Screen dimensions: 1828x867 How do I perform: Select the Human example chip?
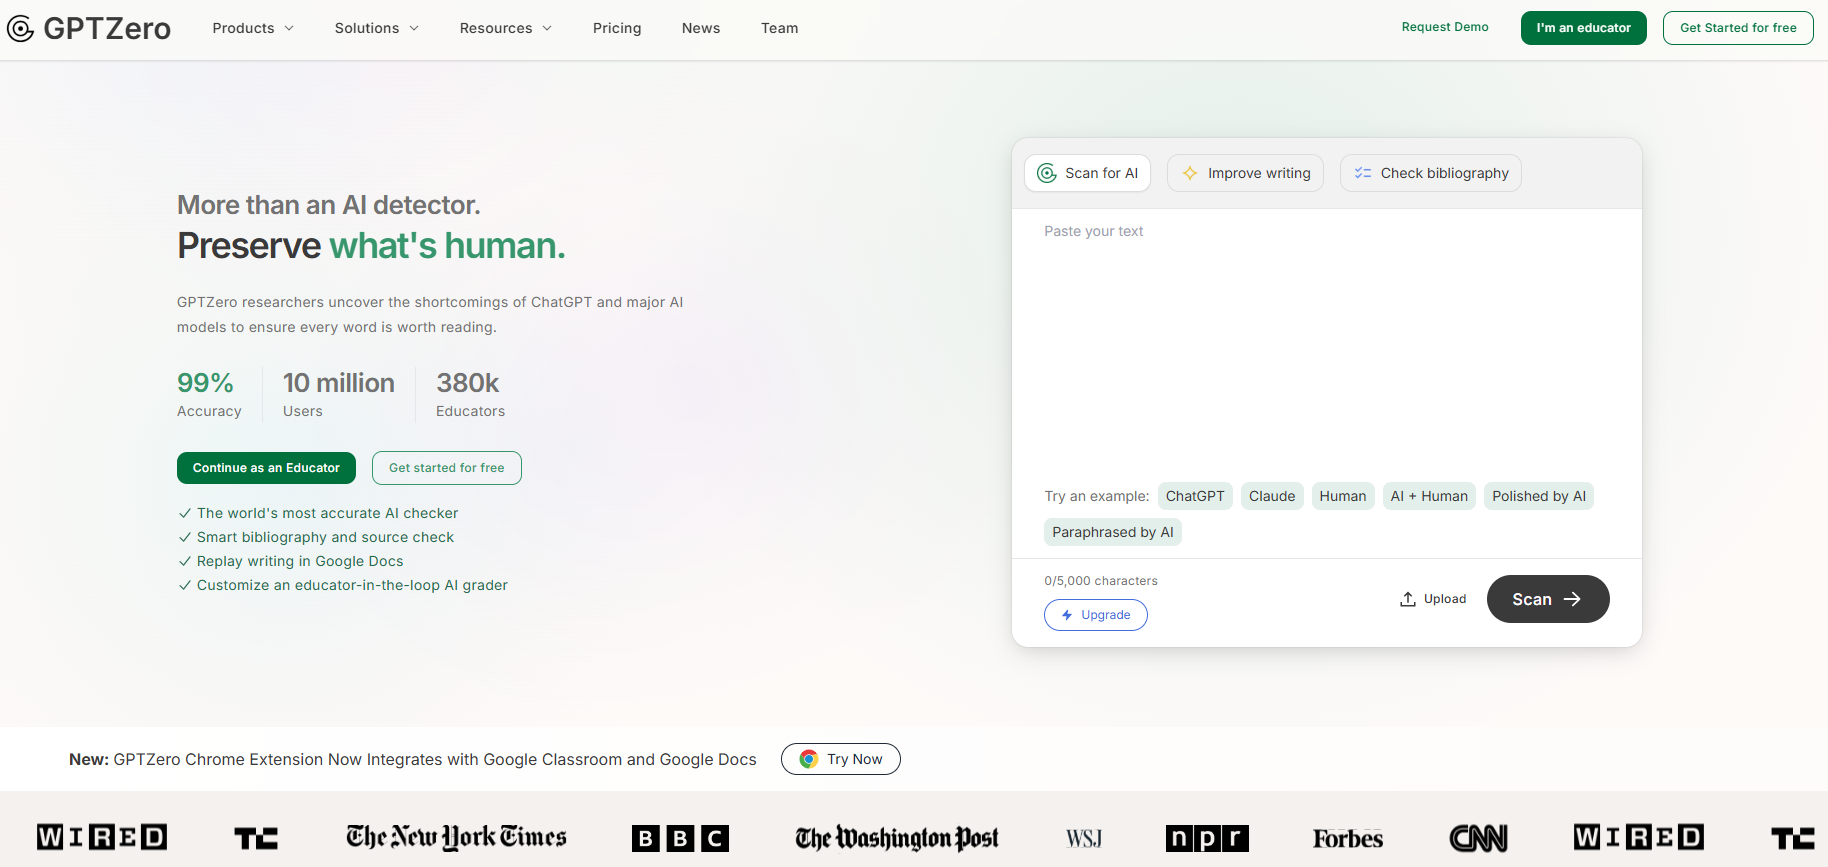pyautogui.click(x=1343, y=496)
